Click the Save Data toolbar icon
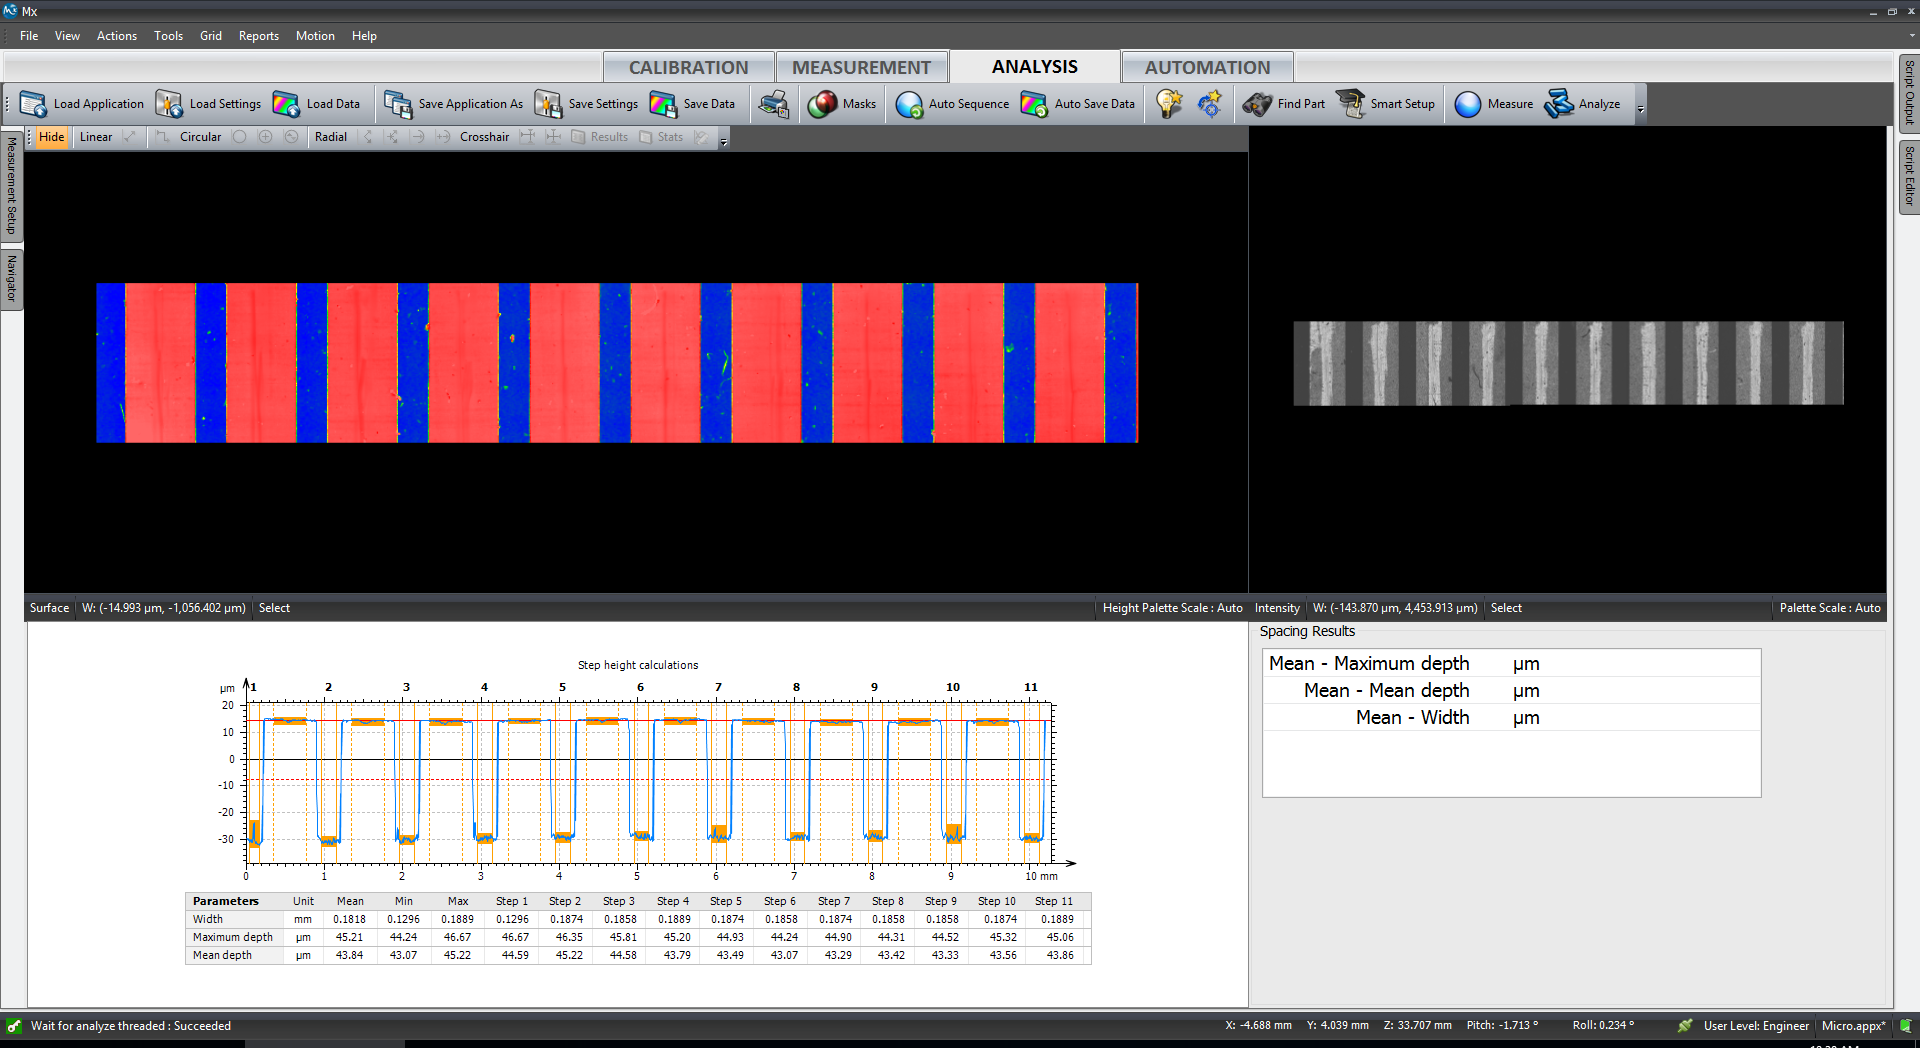Viewport: 1920px width, 1048px height. pyautogui.click(x=663, y=104)
